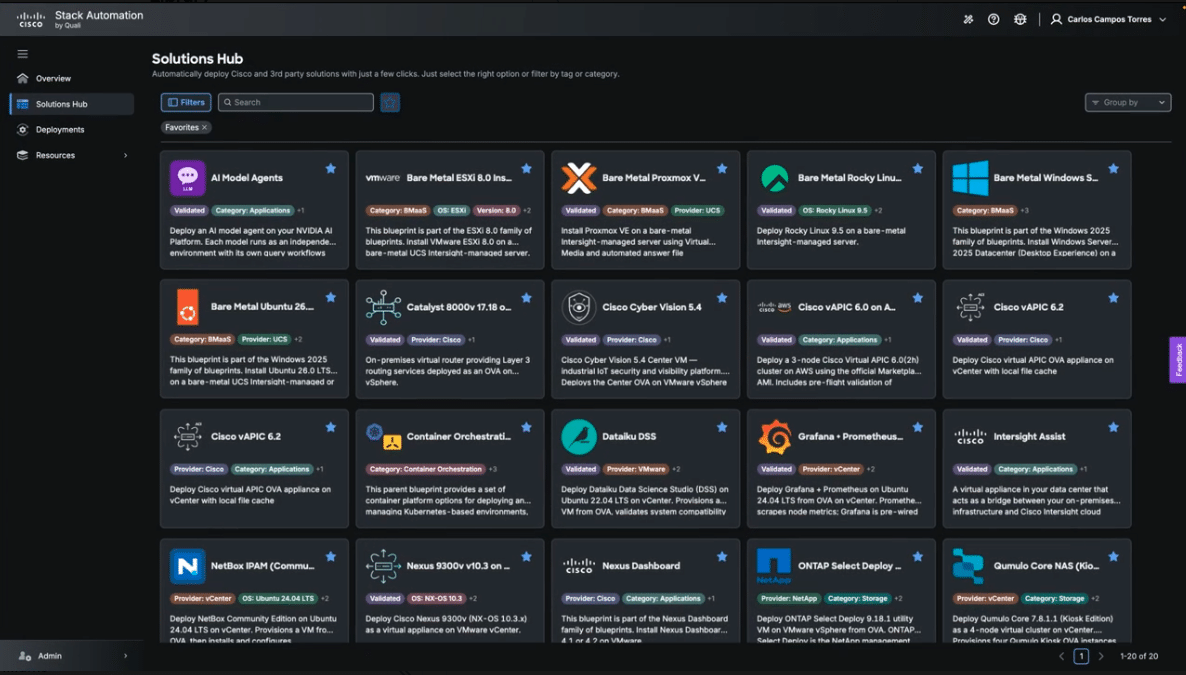The image size is (1186, 675).
Task: Click the Resources sidebar icon
Action: click(x=23, y=155)
